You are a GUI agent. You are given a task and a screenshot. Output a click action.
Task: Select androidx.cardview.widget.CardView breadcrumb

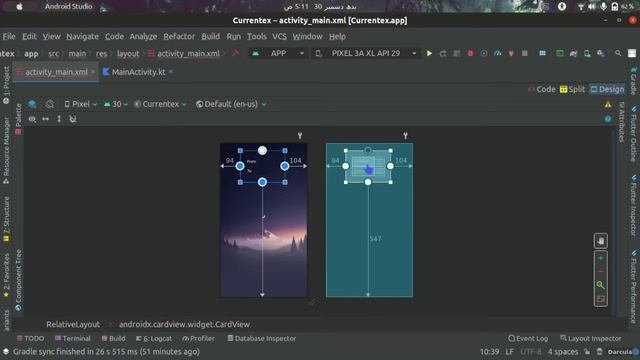click(x=184, y=324)
